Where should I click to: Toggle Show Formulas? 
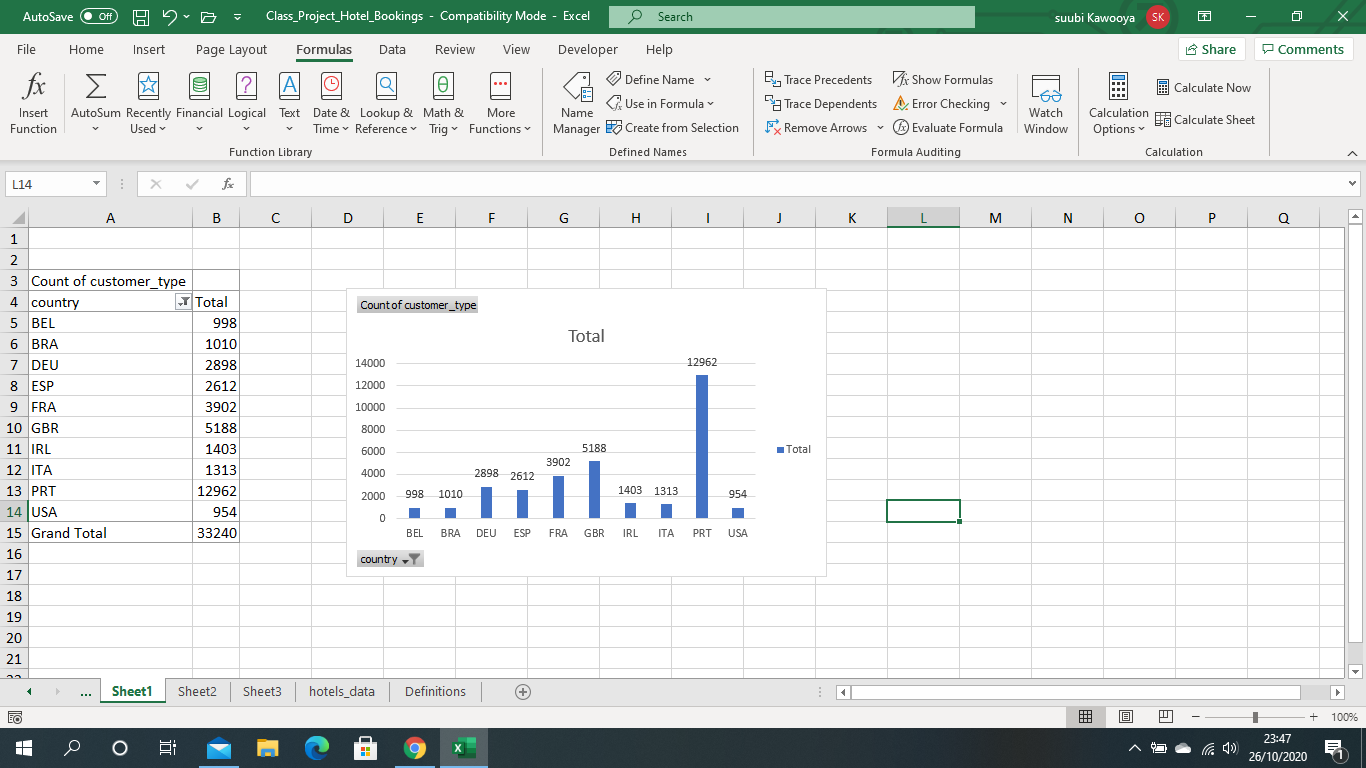point(943,80)
